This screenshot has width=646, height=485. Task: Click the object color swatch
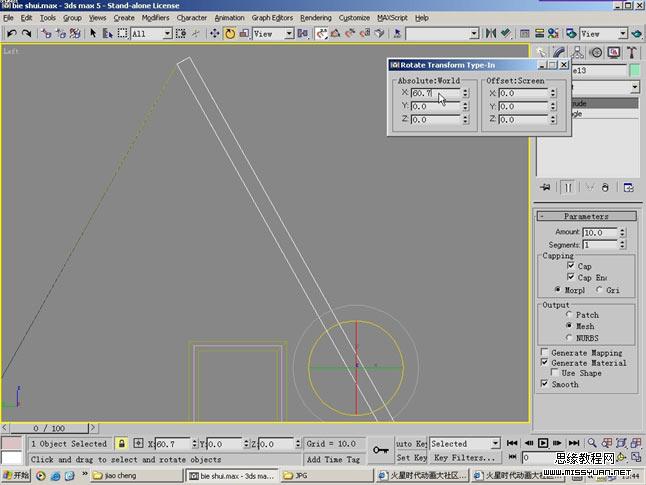tap(635, 70)
